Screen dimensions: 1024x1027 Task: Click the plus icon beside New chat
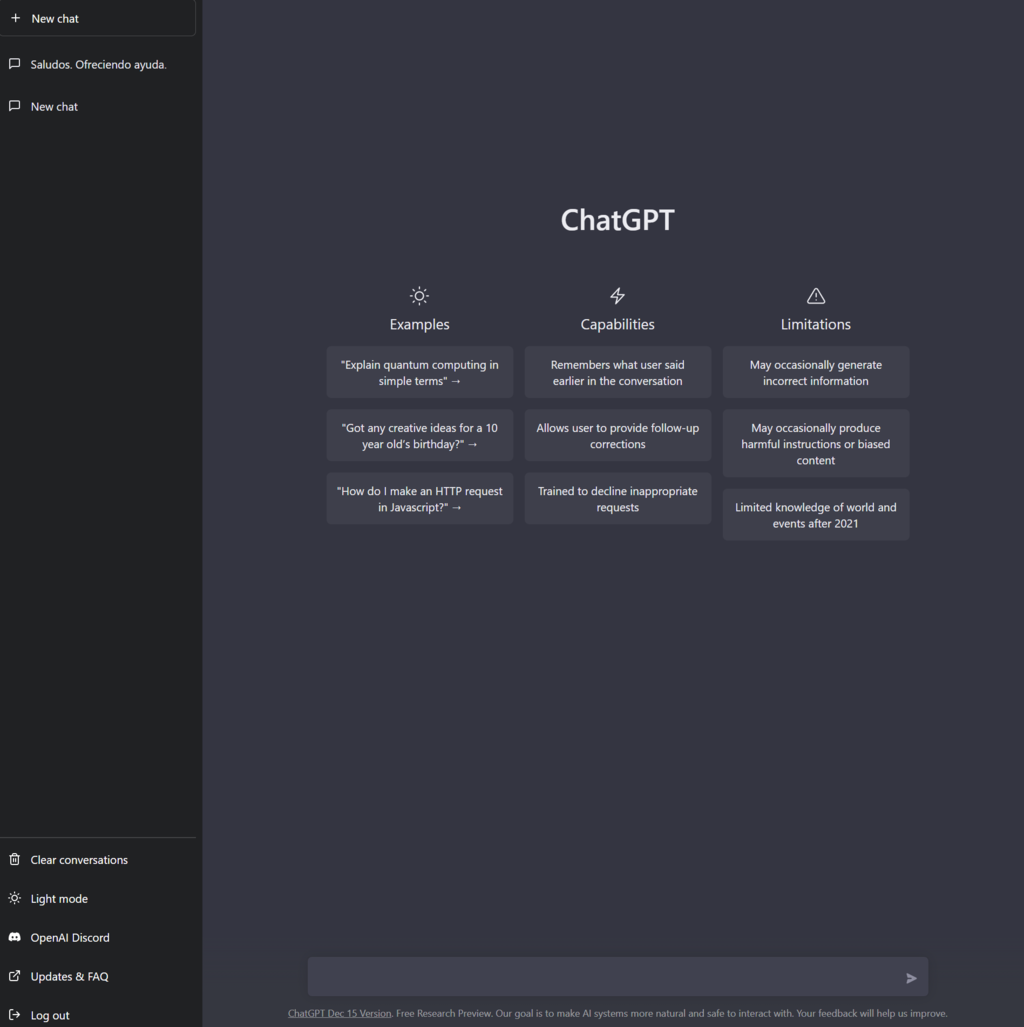pos(15,18)
